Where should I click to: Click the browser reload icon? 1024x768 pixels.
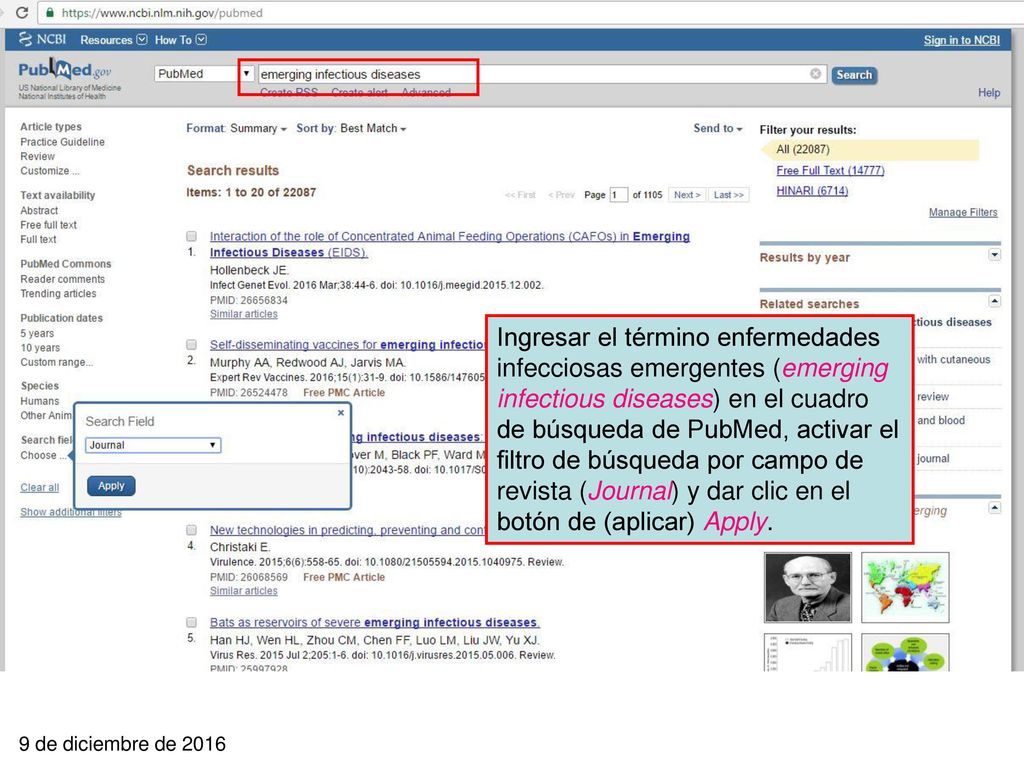coord(22,12)
